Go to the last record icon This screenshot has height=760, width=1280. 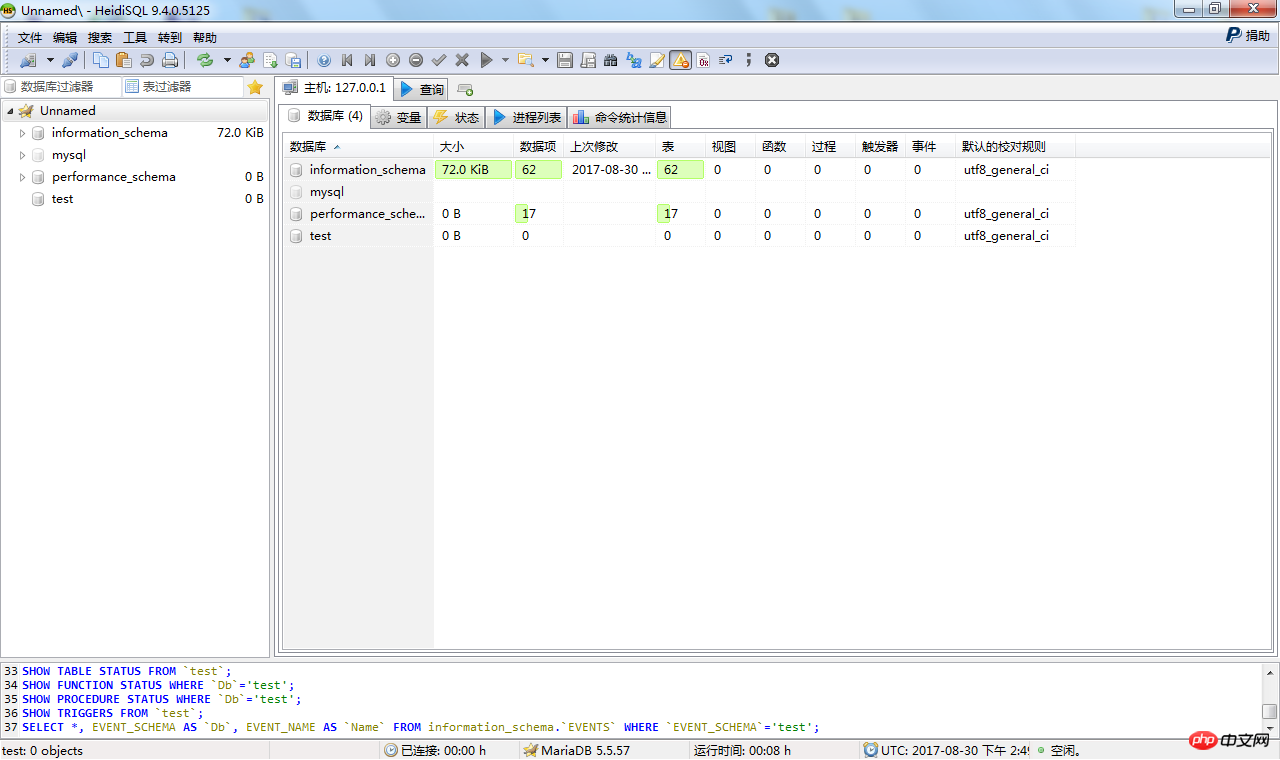[370, 60]
